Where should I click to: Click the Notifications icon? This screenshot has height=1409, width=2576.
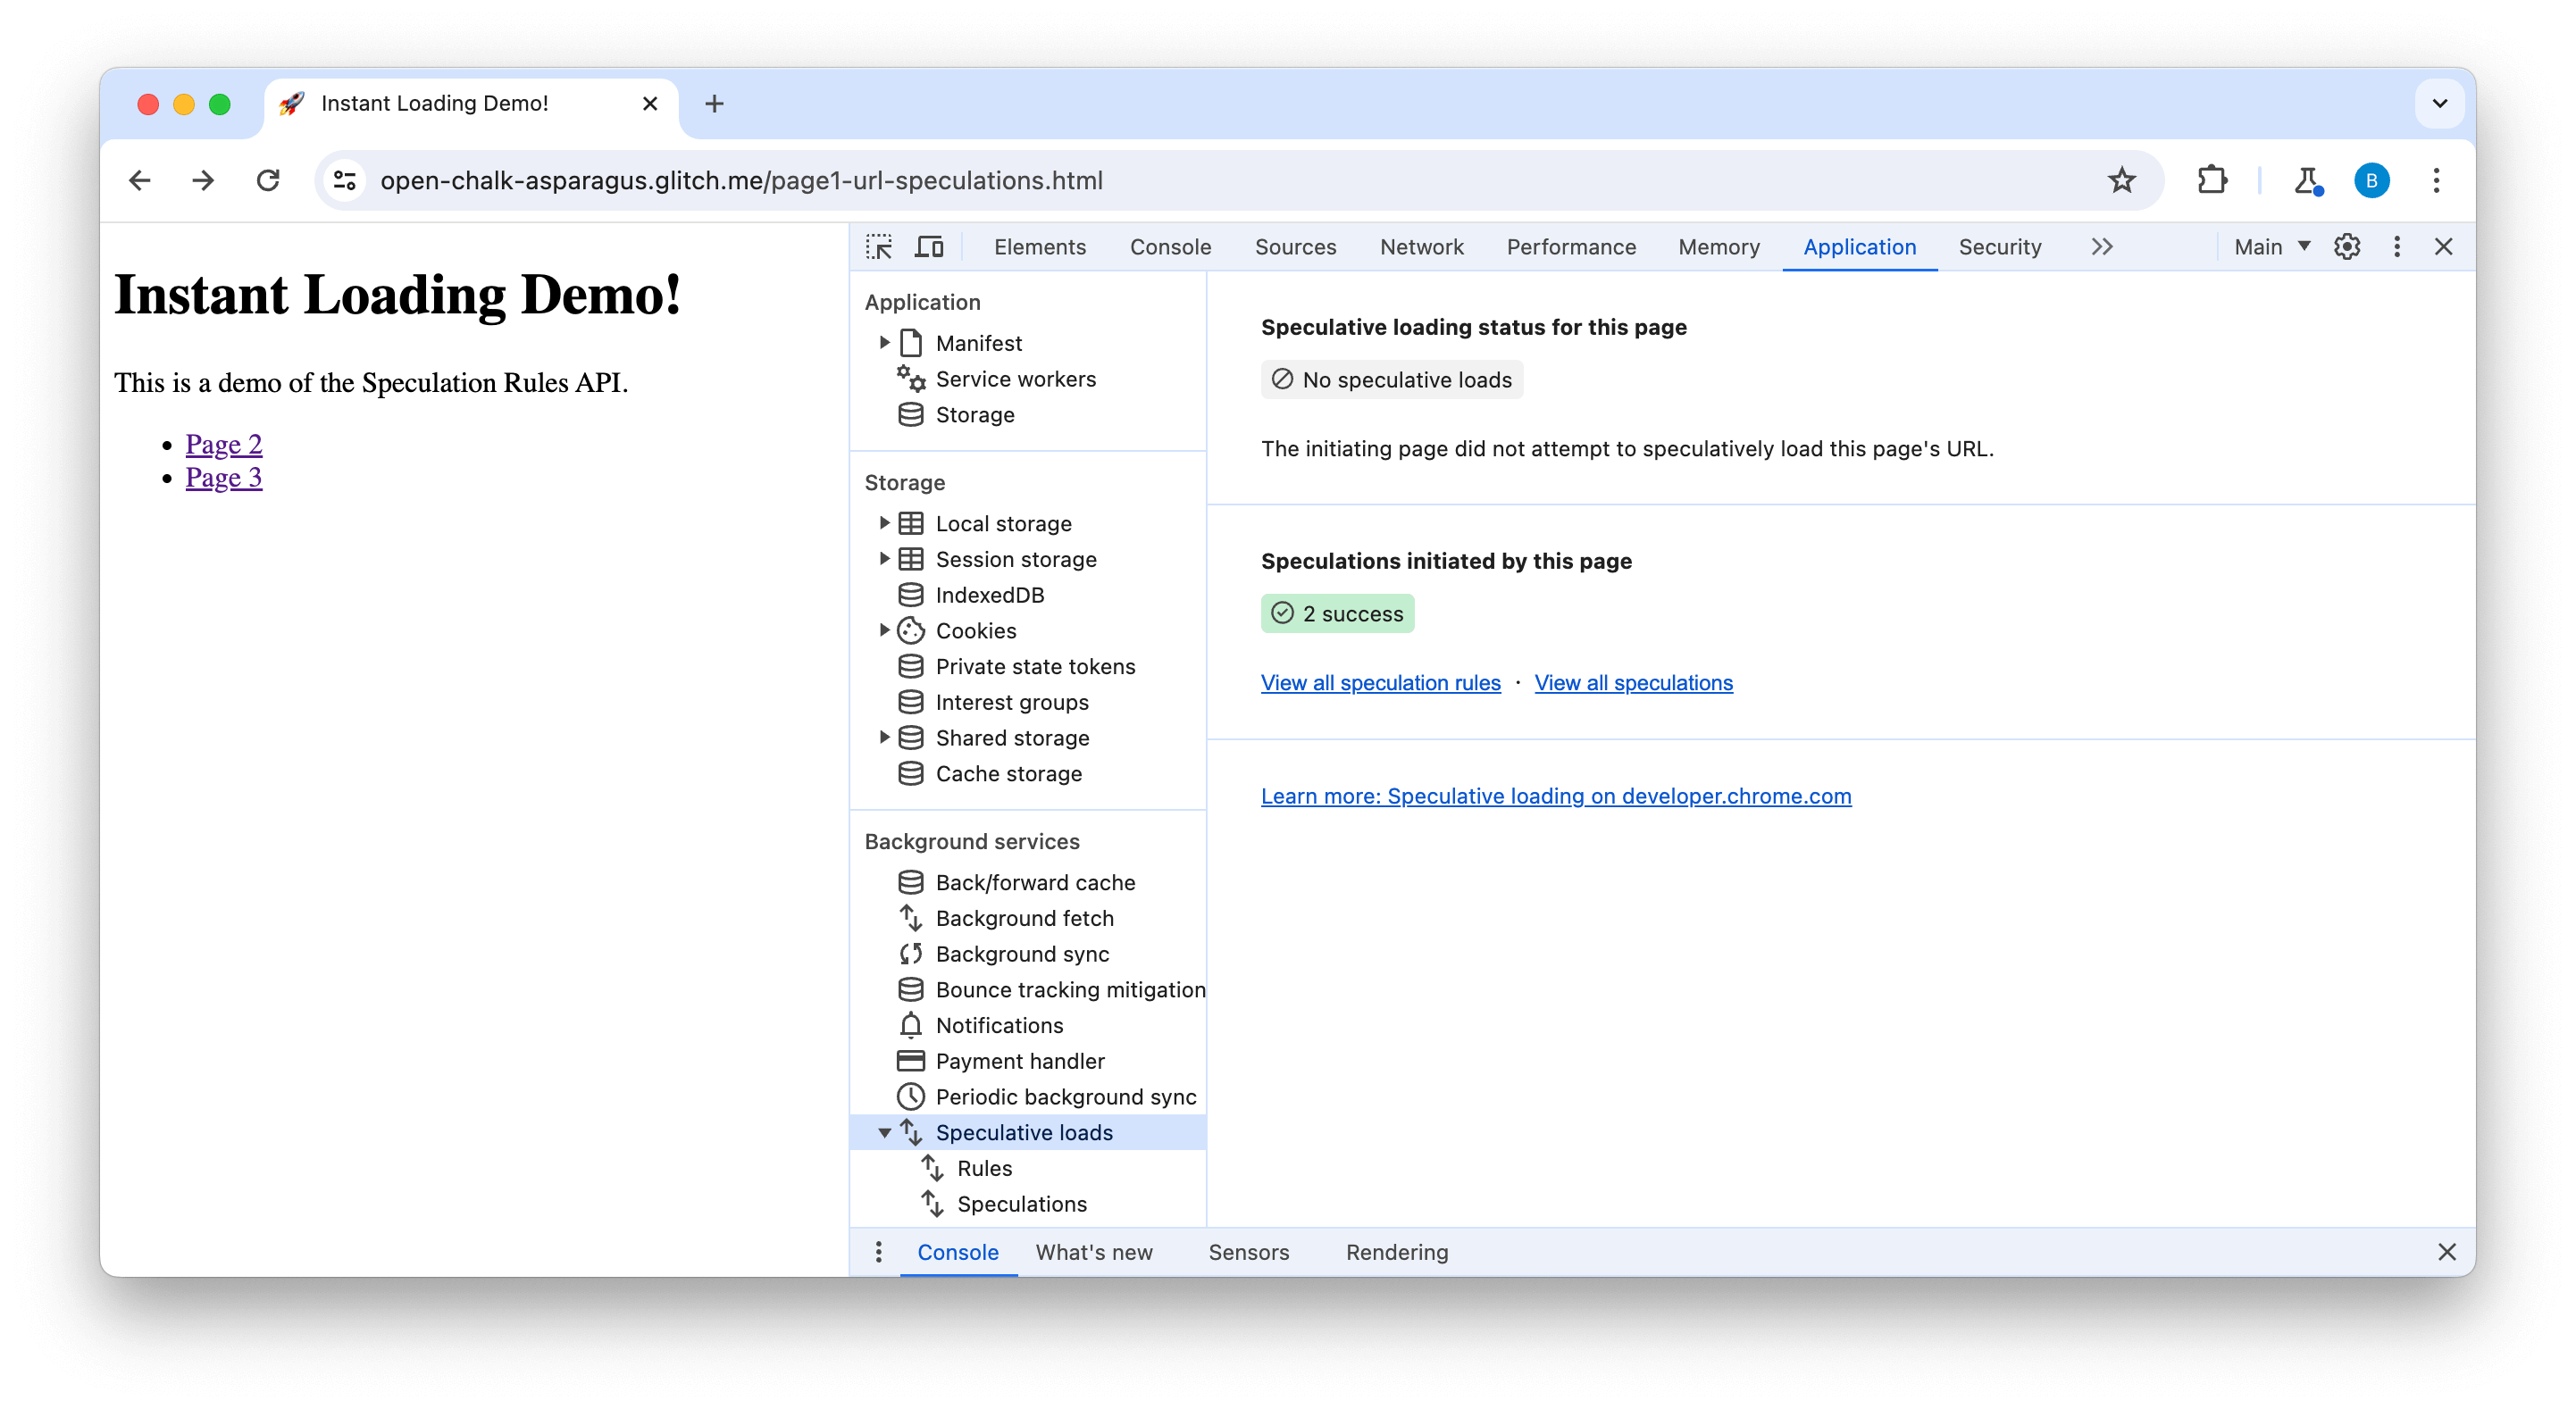coord(911,1026)
